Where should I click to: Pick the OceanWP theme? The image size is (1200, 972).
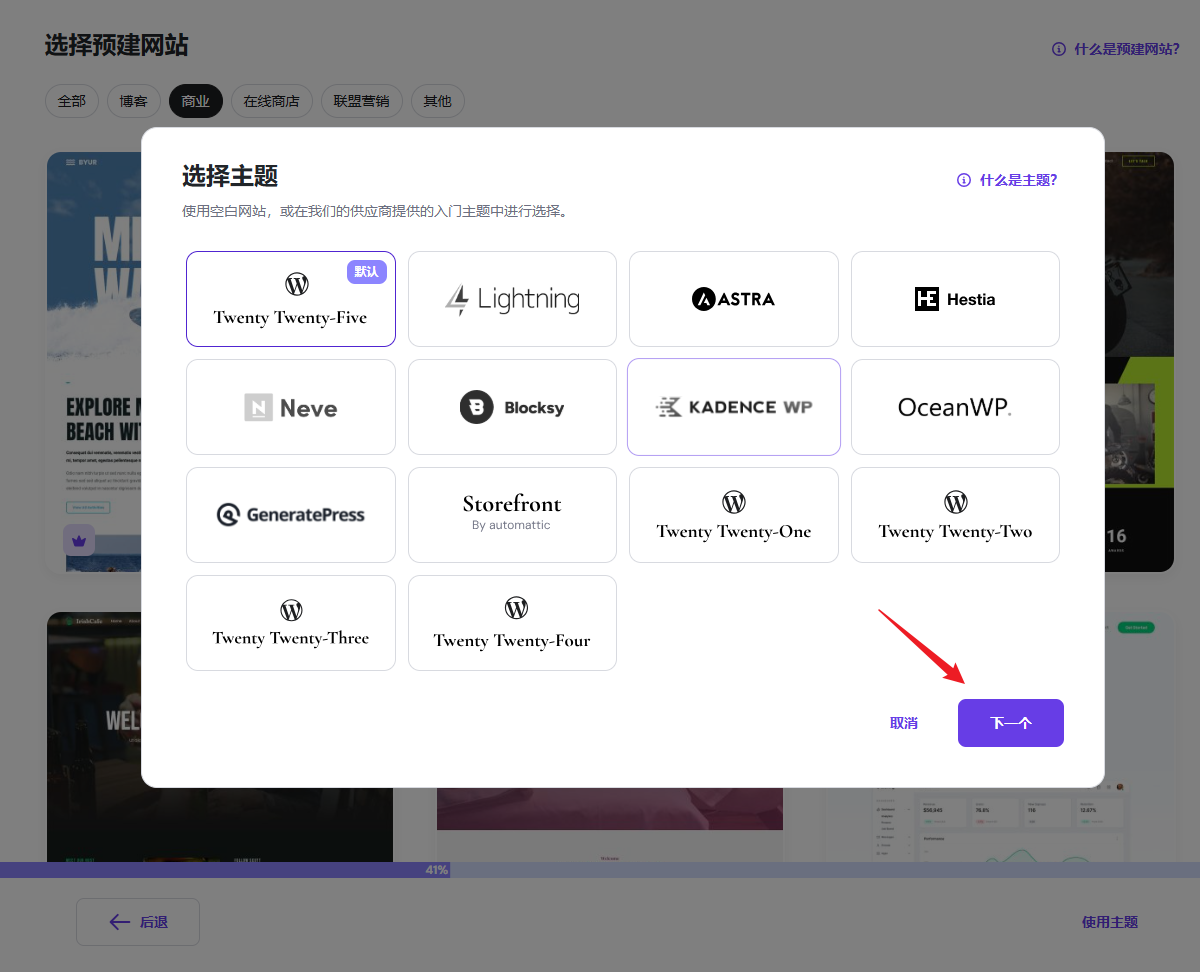[955, 407]
